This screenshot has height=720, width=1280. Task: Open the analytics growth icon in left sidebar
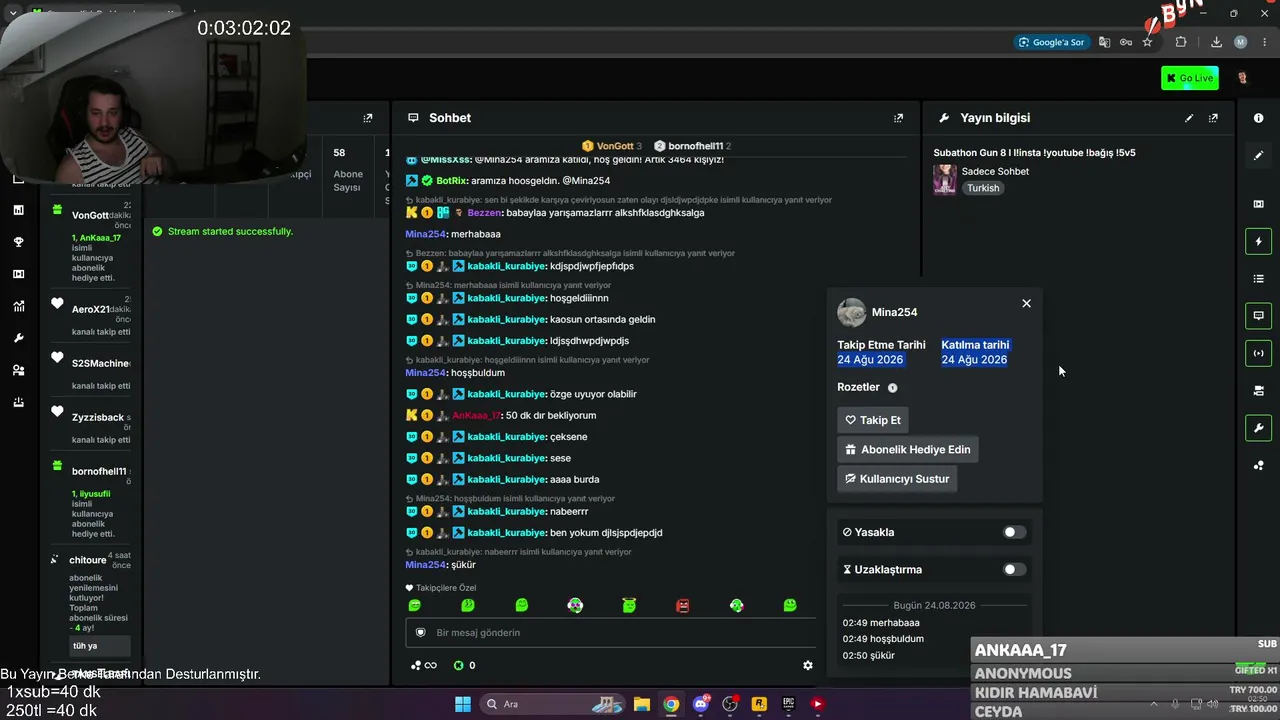pos(18,306)
